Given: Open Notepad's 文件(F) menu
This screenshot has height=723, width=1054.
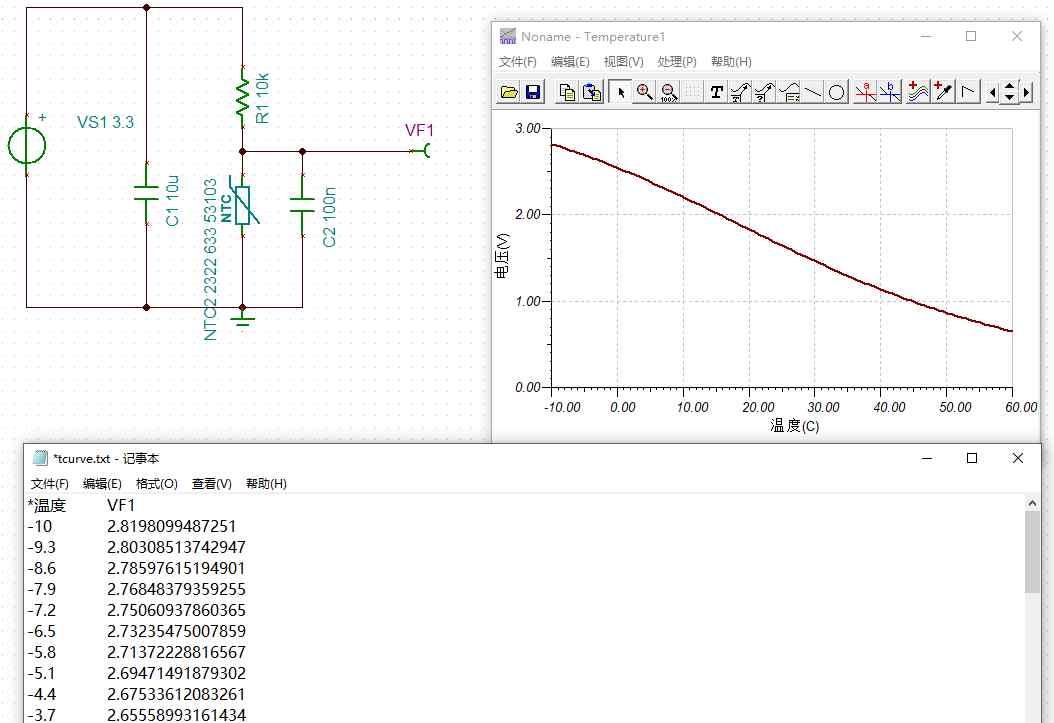Looking at the screenshot, I should click(x=49, y=484).
